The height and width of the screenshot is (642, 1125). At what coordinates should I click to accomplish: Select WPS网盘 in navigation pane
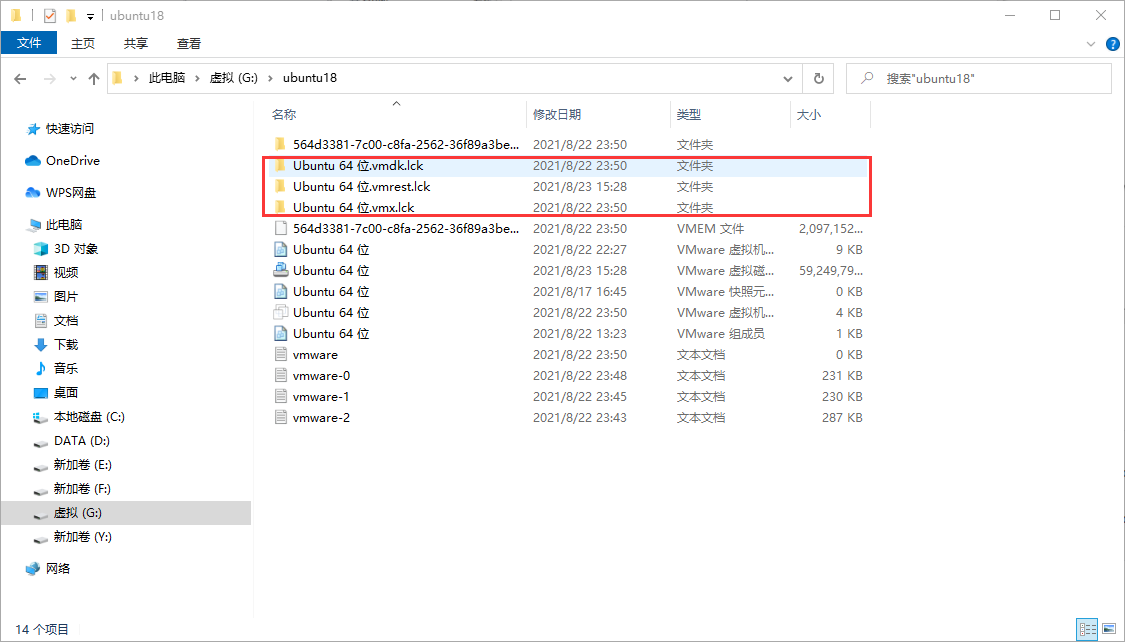[x=70, y=192]
